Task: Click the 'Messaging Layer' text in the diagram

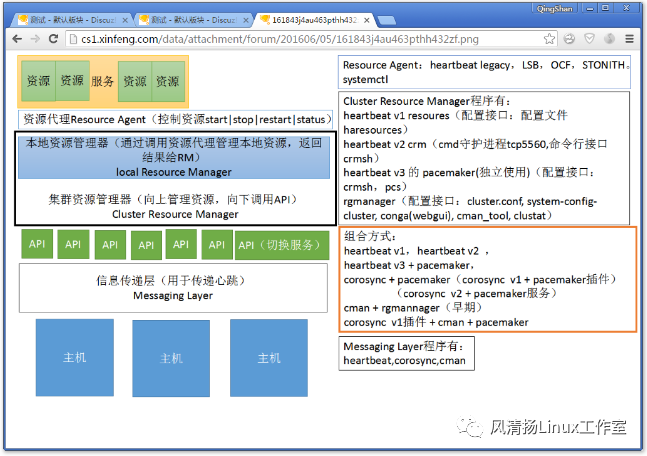Action: (173, 295)
